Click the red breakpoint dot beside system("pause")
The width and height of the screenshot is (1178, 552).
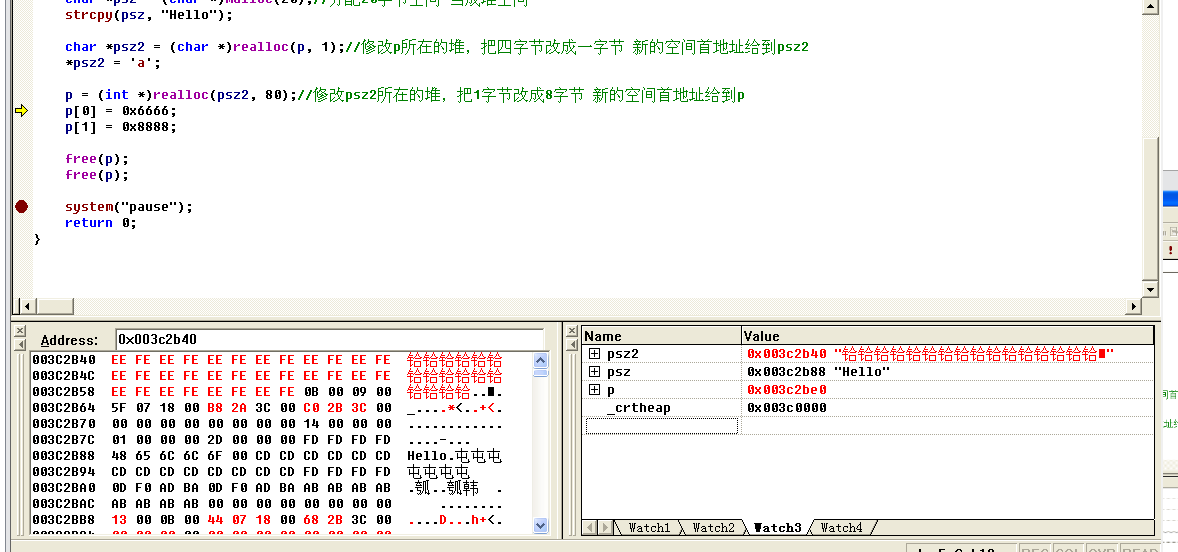tap(21, 207)
